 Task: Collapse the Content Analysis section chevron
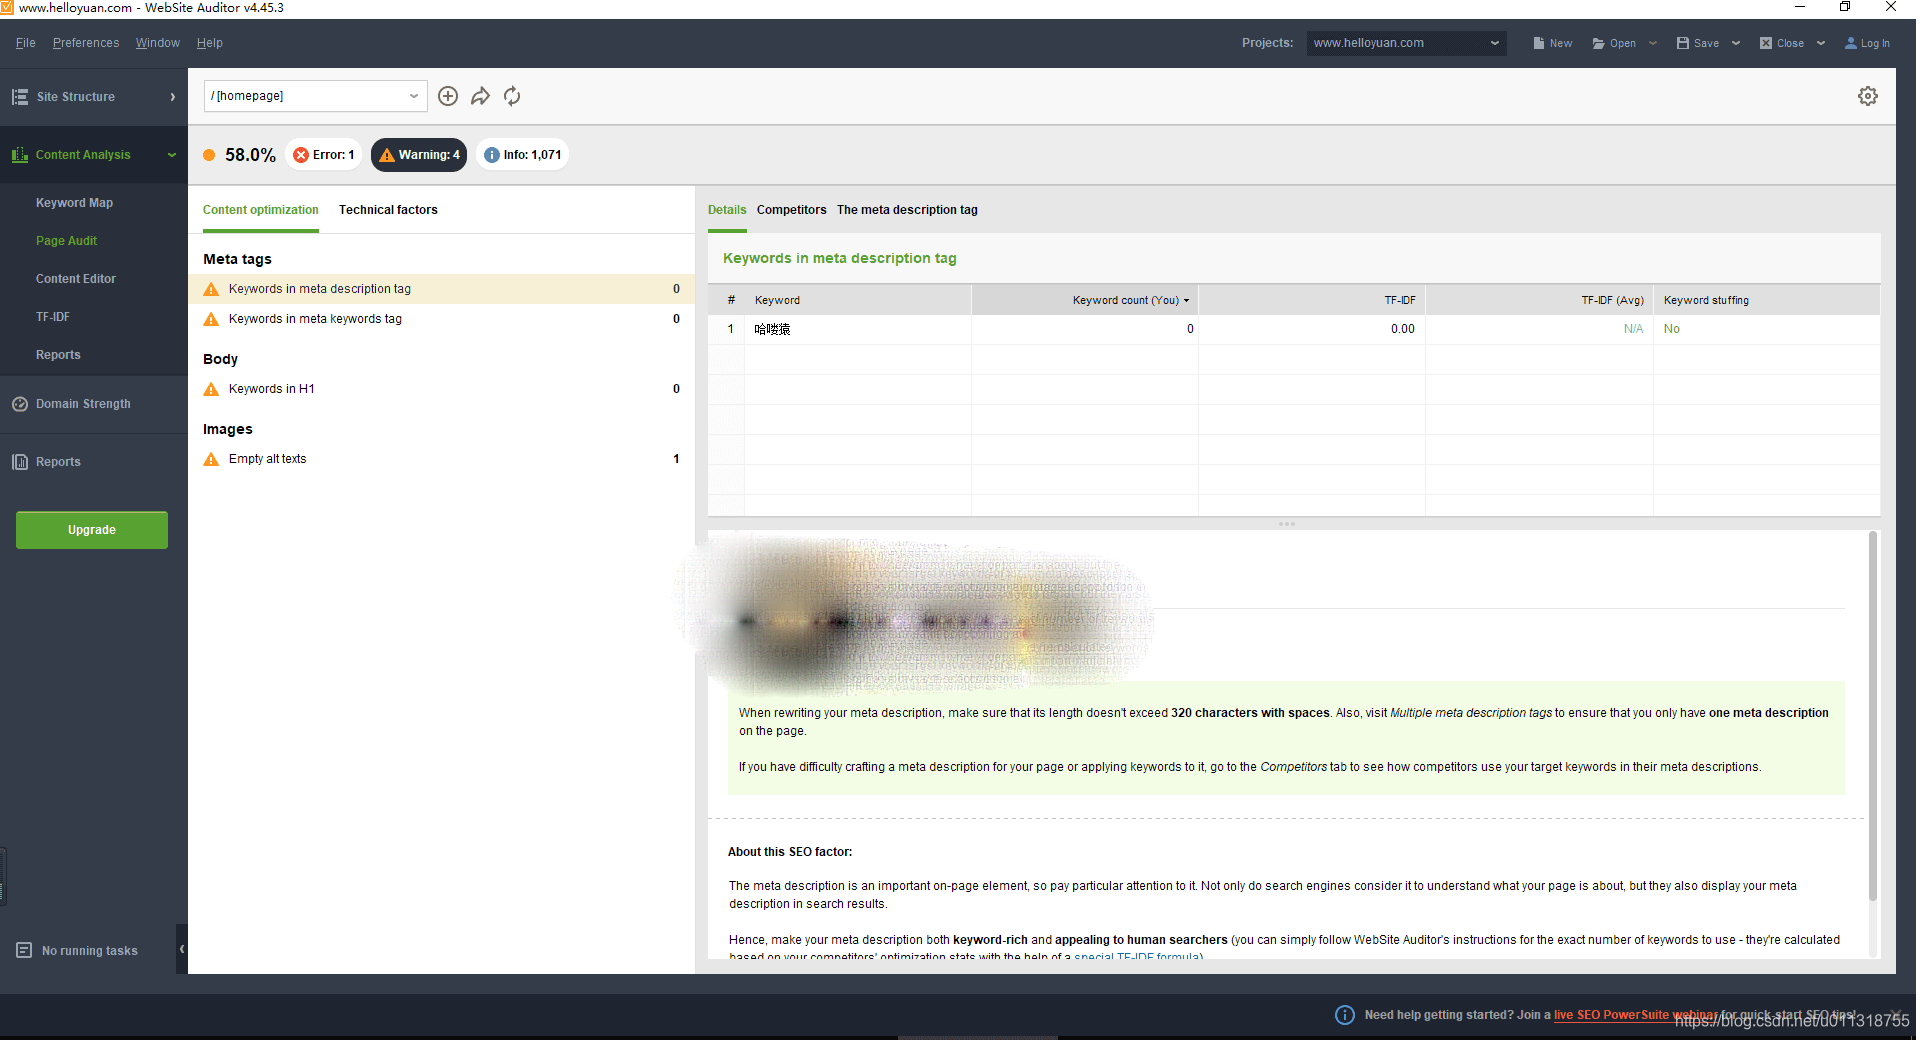tap(172, 155)
